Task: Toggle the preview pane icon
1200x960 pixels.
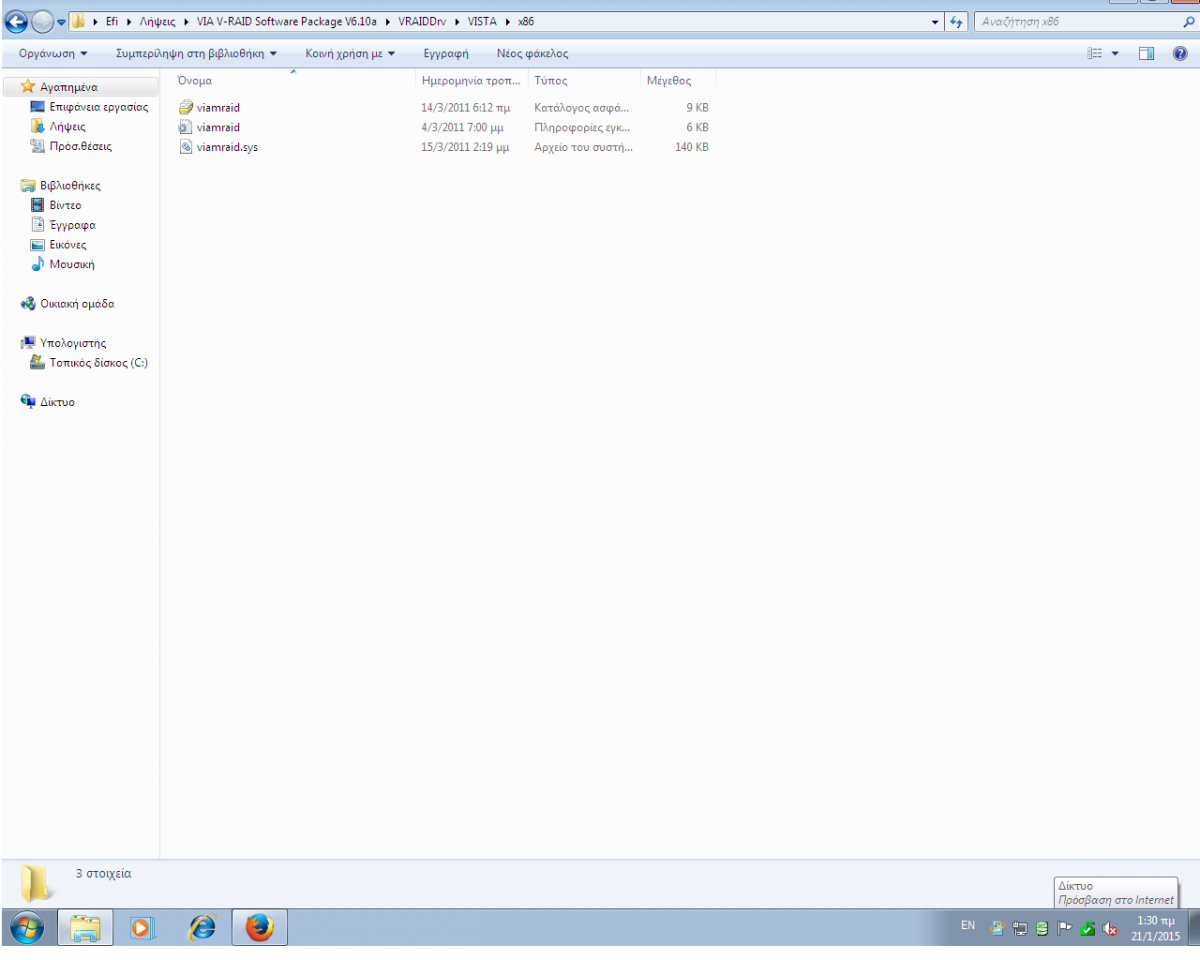Action: [x=1147, y=53]
